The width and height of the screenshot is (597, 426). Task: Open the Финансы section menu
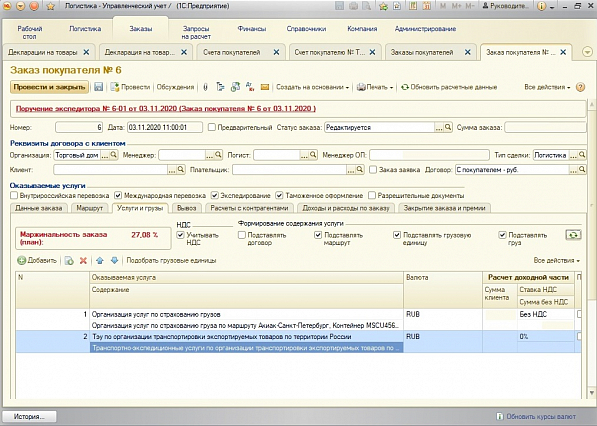(x=252, y=29)
